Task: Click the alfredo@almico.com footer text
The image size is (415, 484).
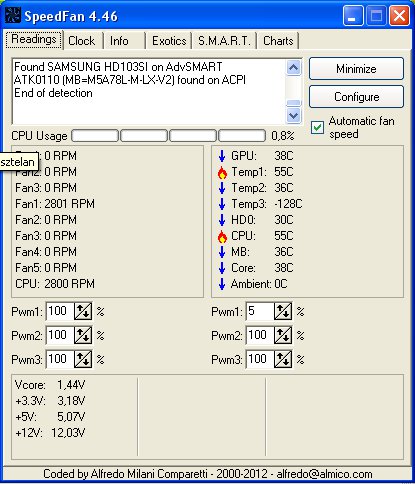Action: point(324,474)
